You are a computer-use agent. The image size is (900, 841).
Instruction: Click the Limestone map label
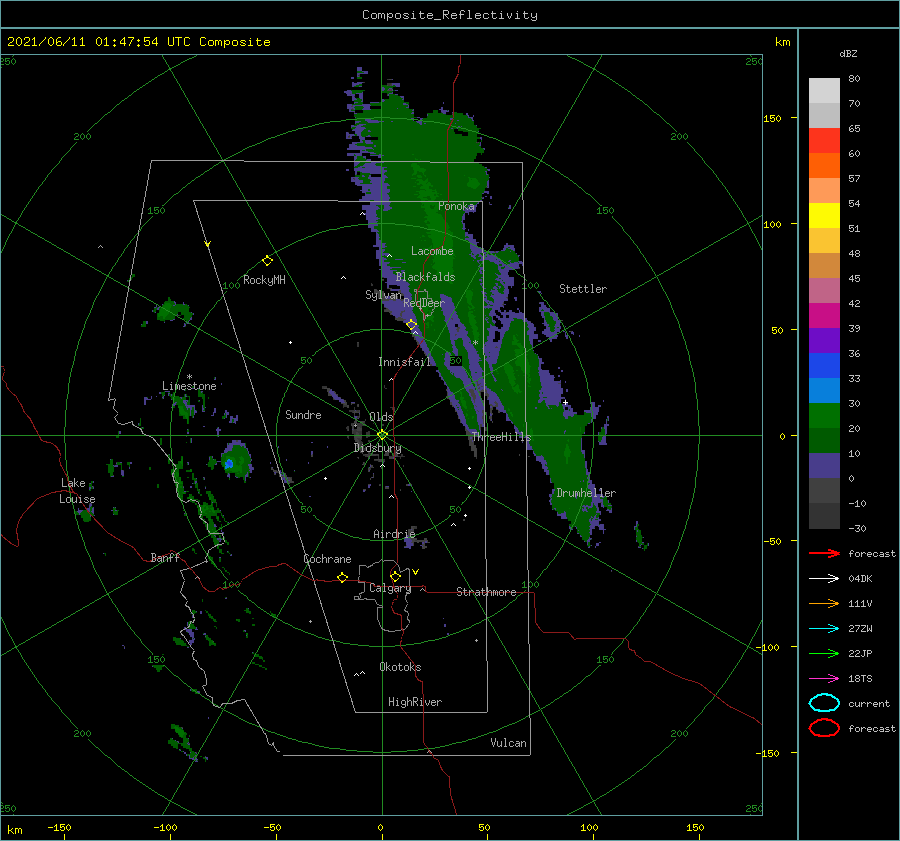189,386
